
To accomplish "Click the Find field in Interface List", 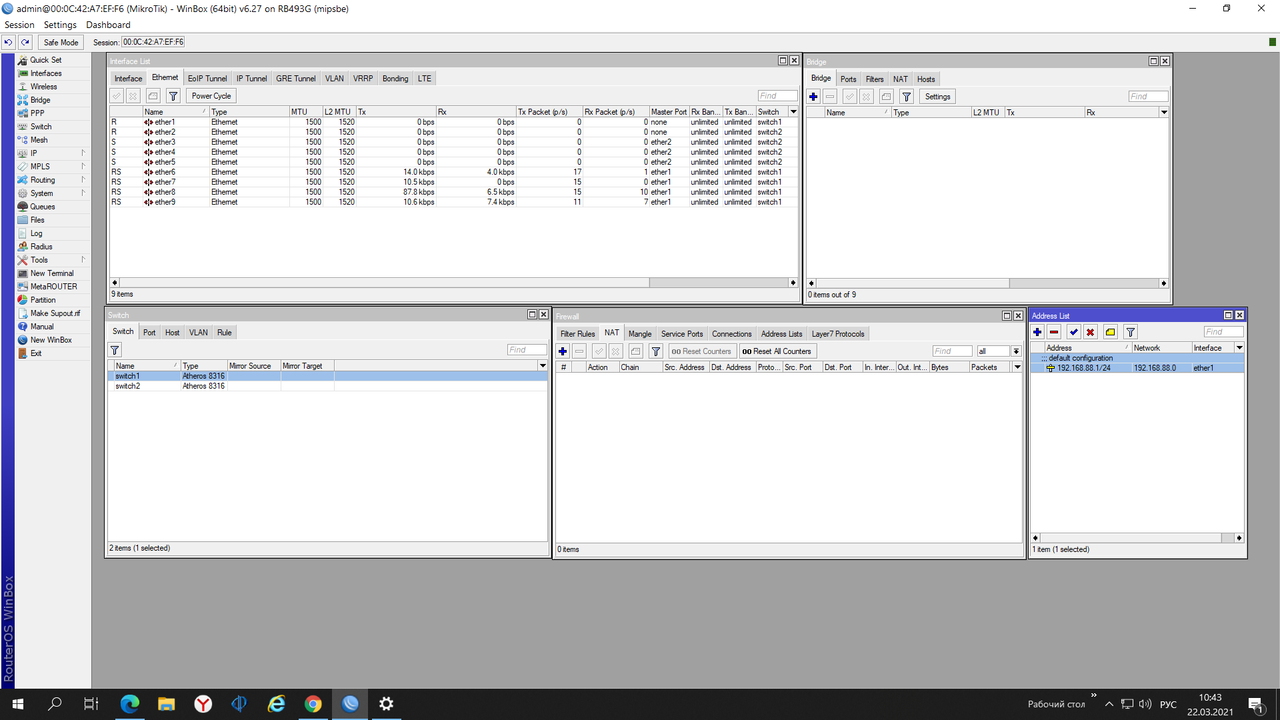I will pyautogui.click(x=777, y=96).
